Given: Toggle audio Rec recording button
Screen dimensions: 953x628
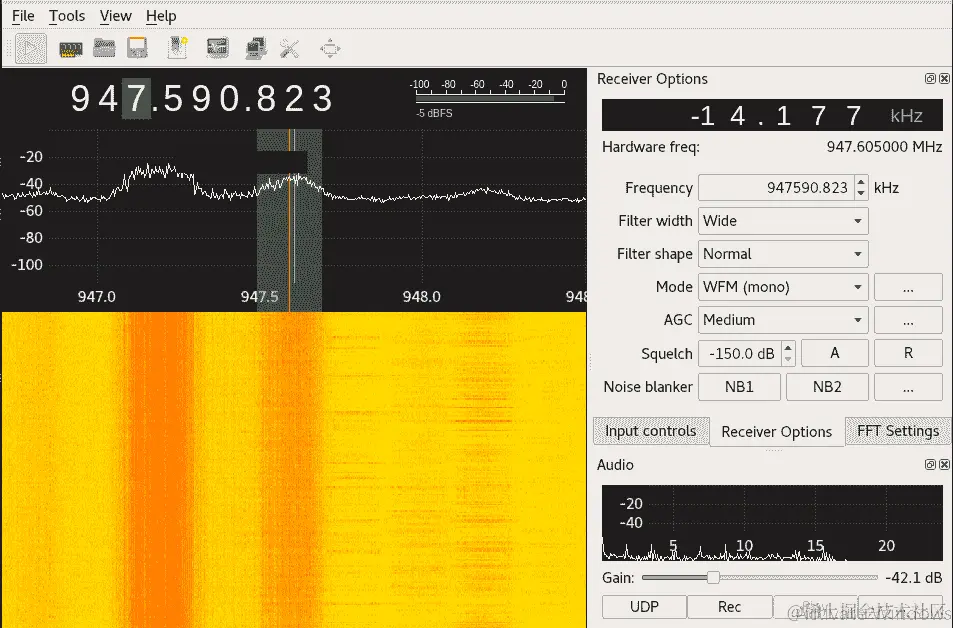Looking at the screenshot, I should point(729,607).
